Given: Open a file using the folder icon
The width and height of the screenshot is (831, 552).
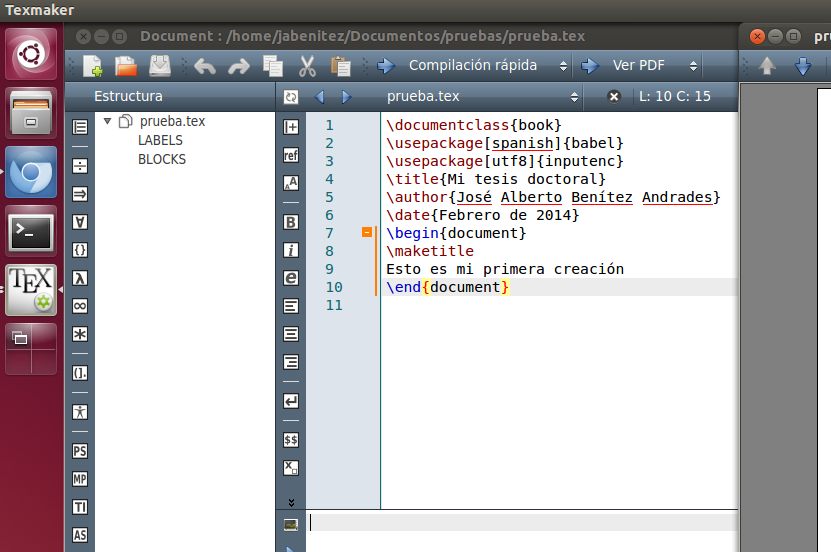Looking at the screenshot, I should coord(126,66).
